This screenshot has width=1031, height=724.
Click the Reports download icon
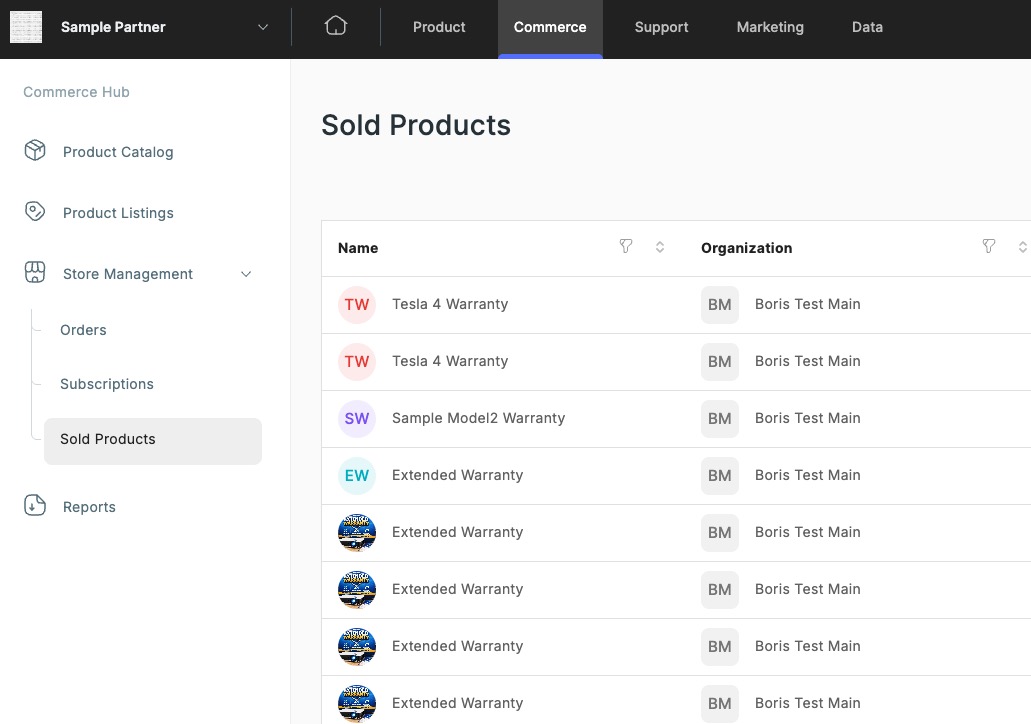pyautogui.click(x=35, y=505)
